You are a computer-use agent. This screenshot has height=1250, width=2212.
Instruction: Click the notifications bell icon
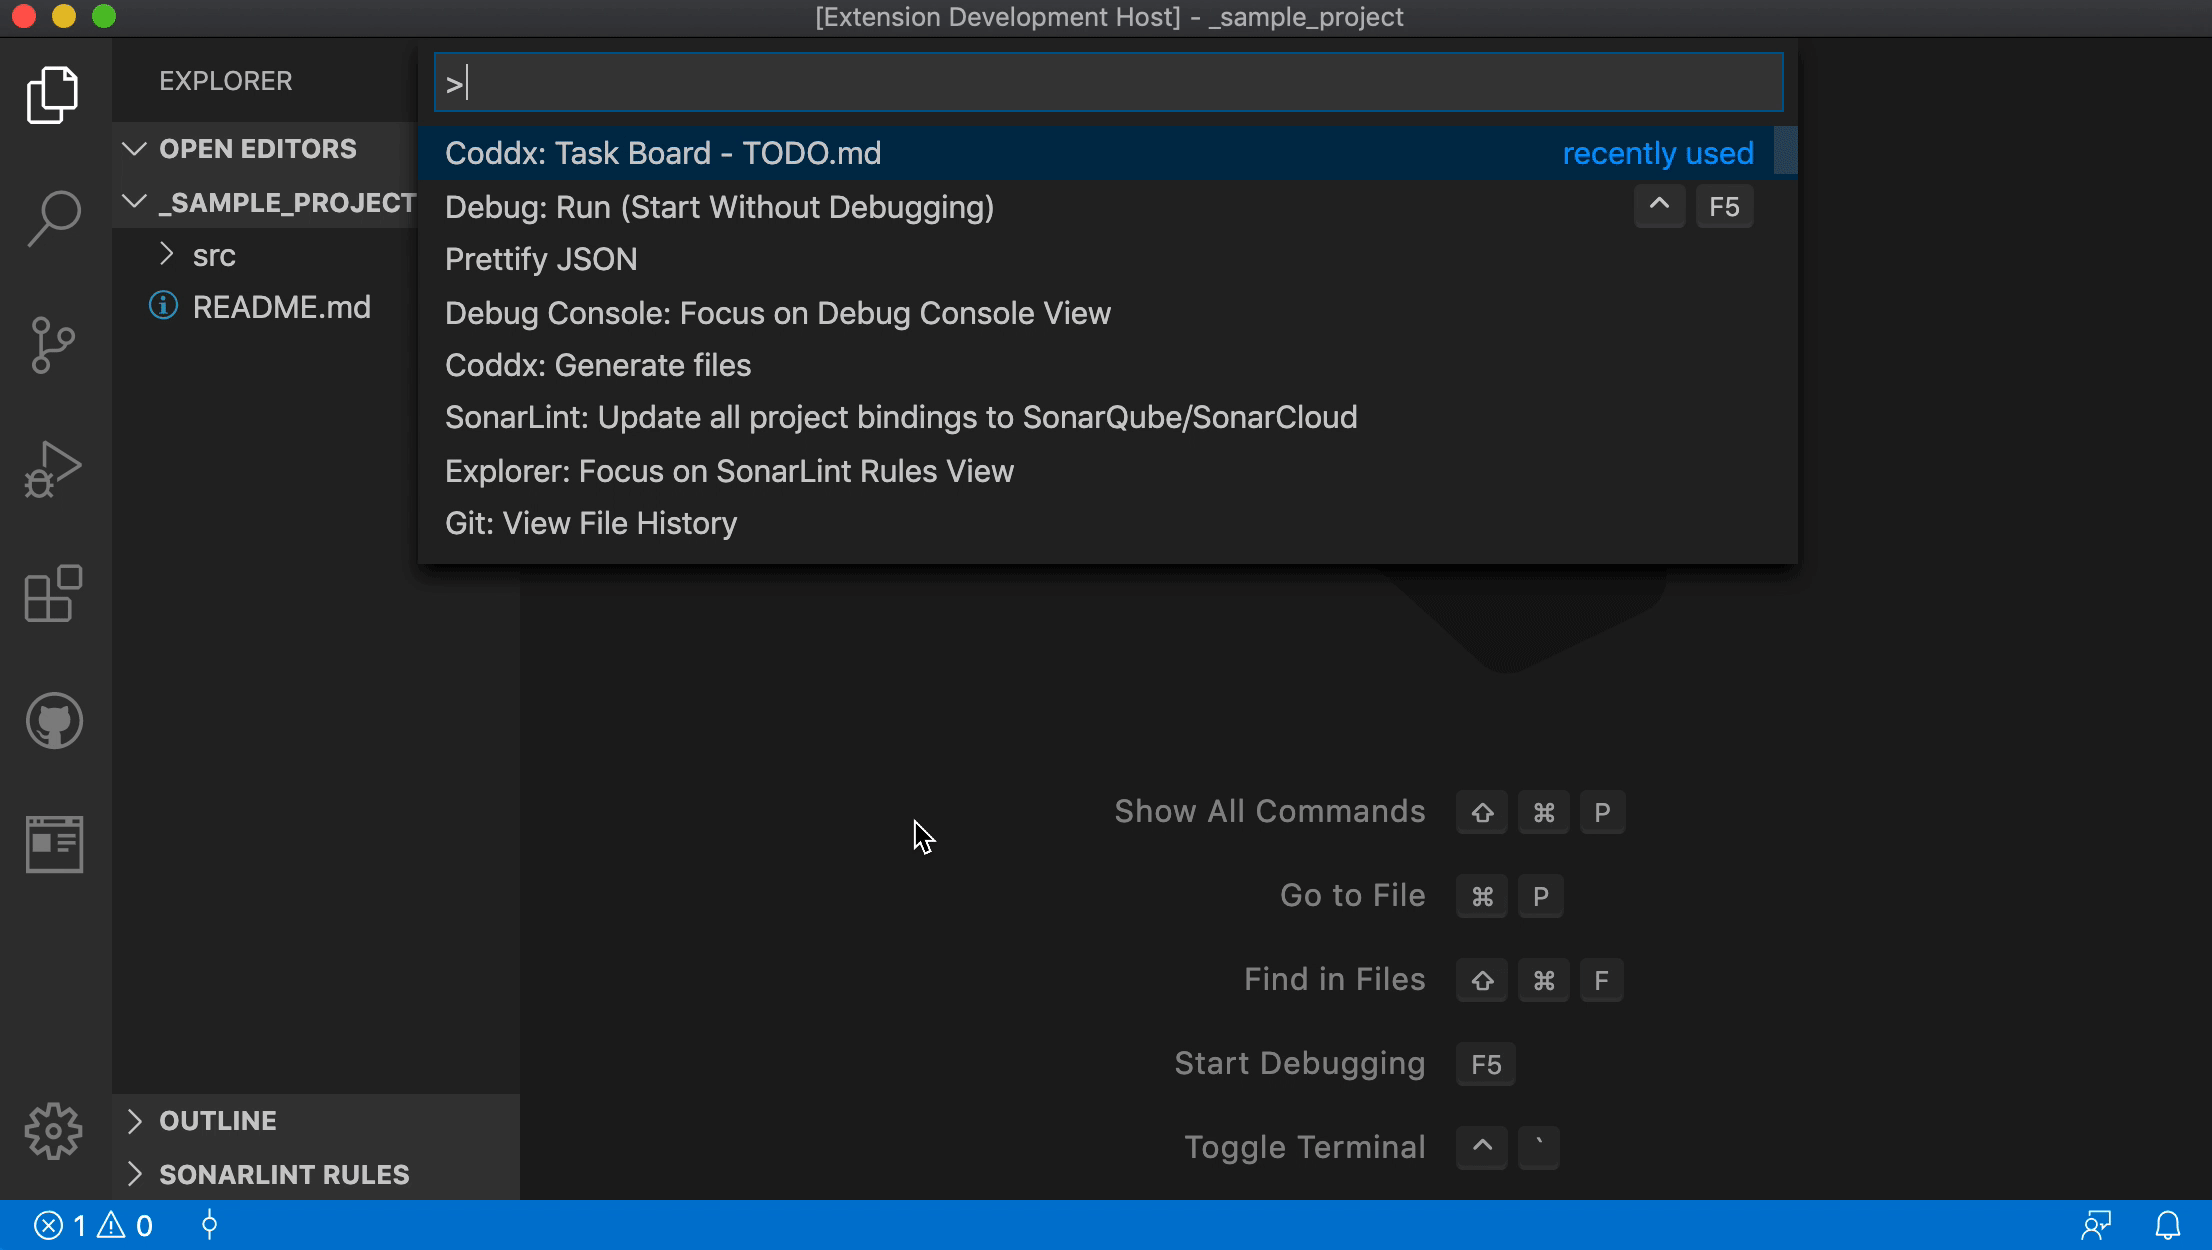[x=2167, y=1225]
